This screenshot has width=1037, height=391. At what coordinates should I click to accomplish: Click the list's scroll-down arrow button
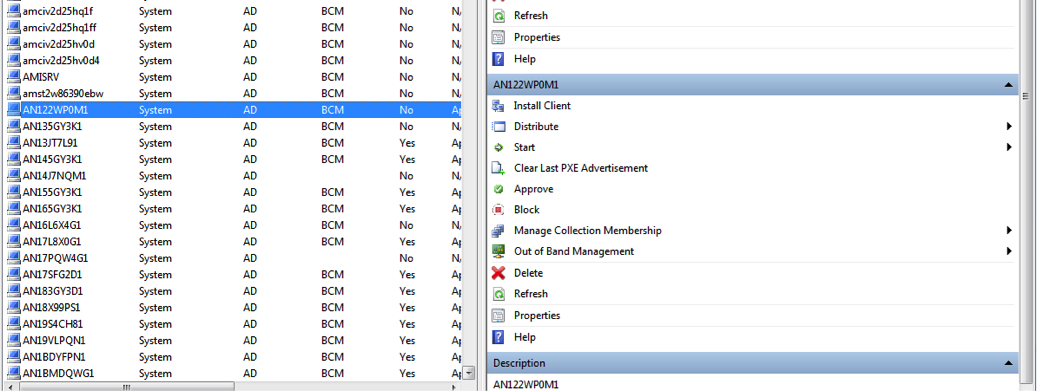click(x=469, y=373)
